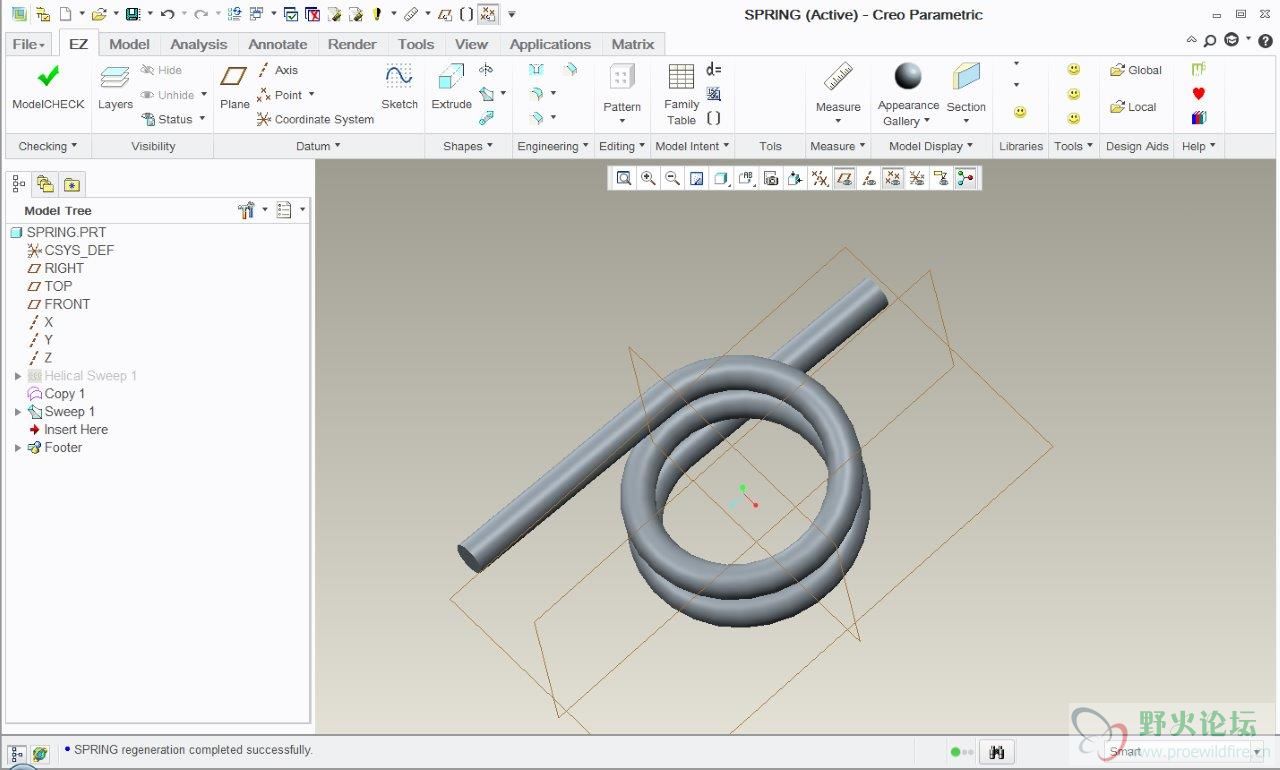Open the File menu
Screen dimensions: 1280x770
tap(28, 44)
